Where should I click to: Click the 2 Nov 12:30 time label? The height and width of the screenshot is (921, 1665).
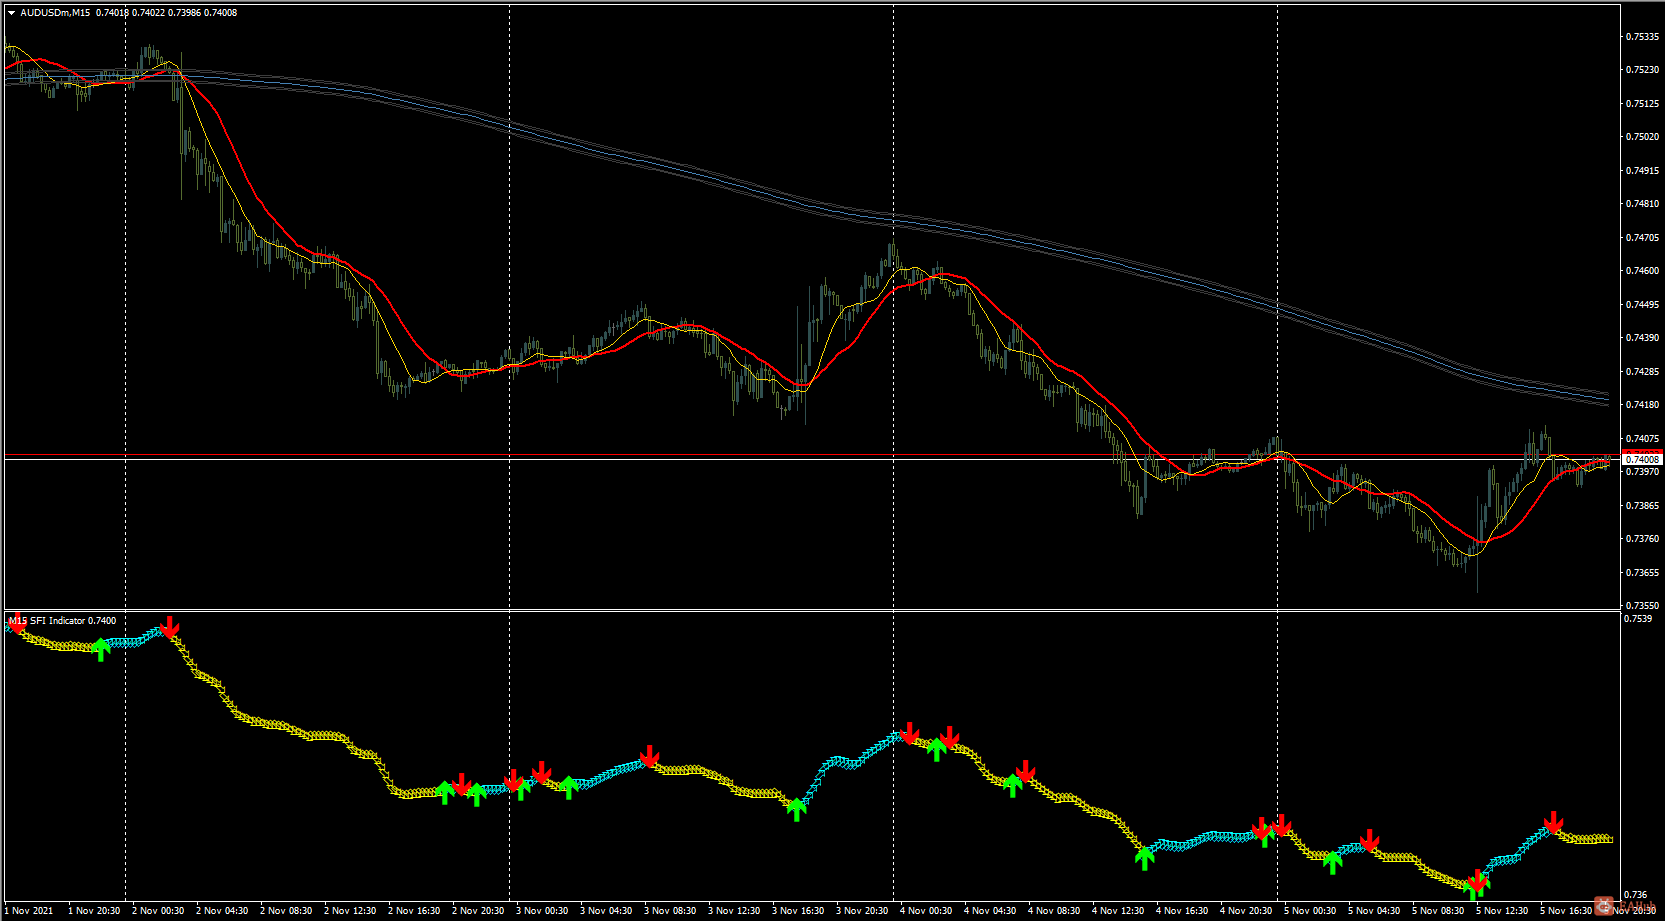[350, 911]
